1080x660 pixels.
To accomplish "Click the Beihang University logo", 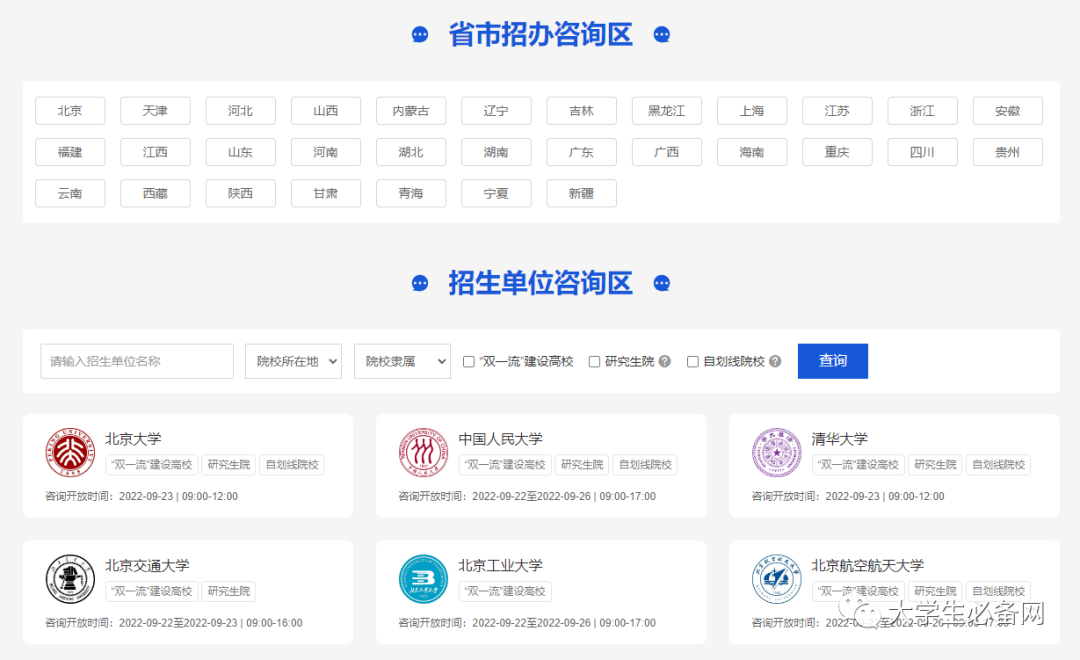I will click(x=776, y=579).
